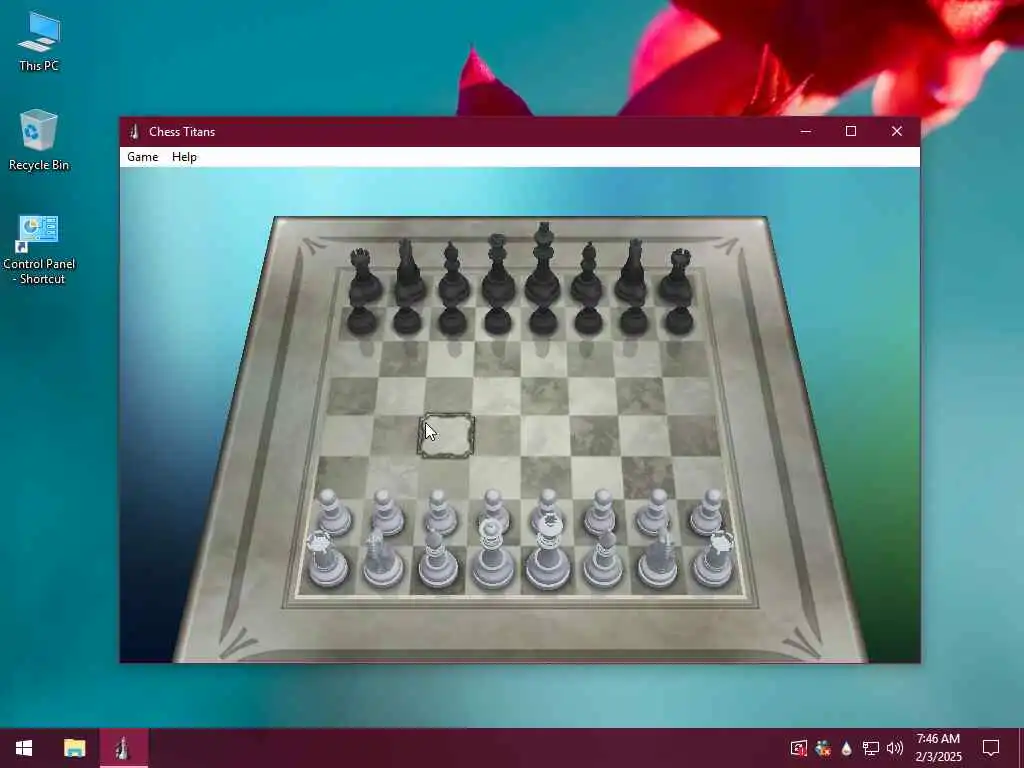Screen dimensions: 1024x768
Task: Select the white bishop on f1
Action: (x=603, y=558)
